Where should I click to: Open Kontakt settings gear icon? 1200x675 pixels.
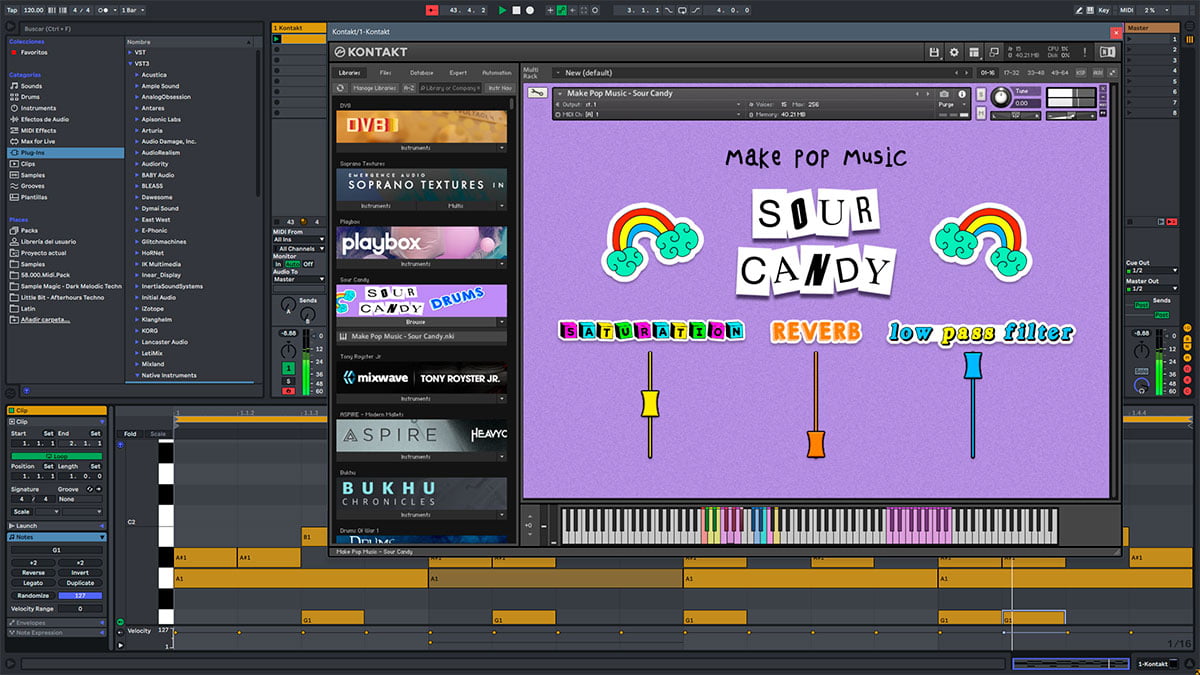click(953, 52)
